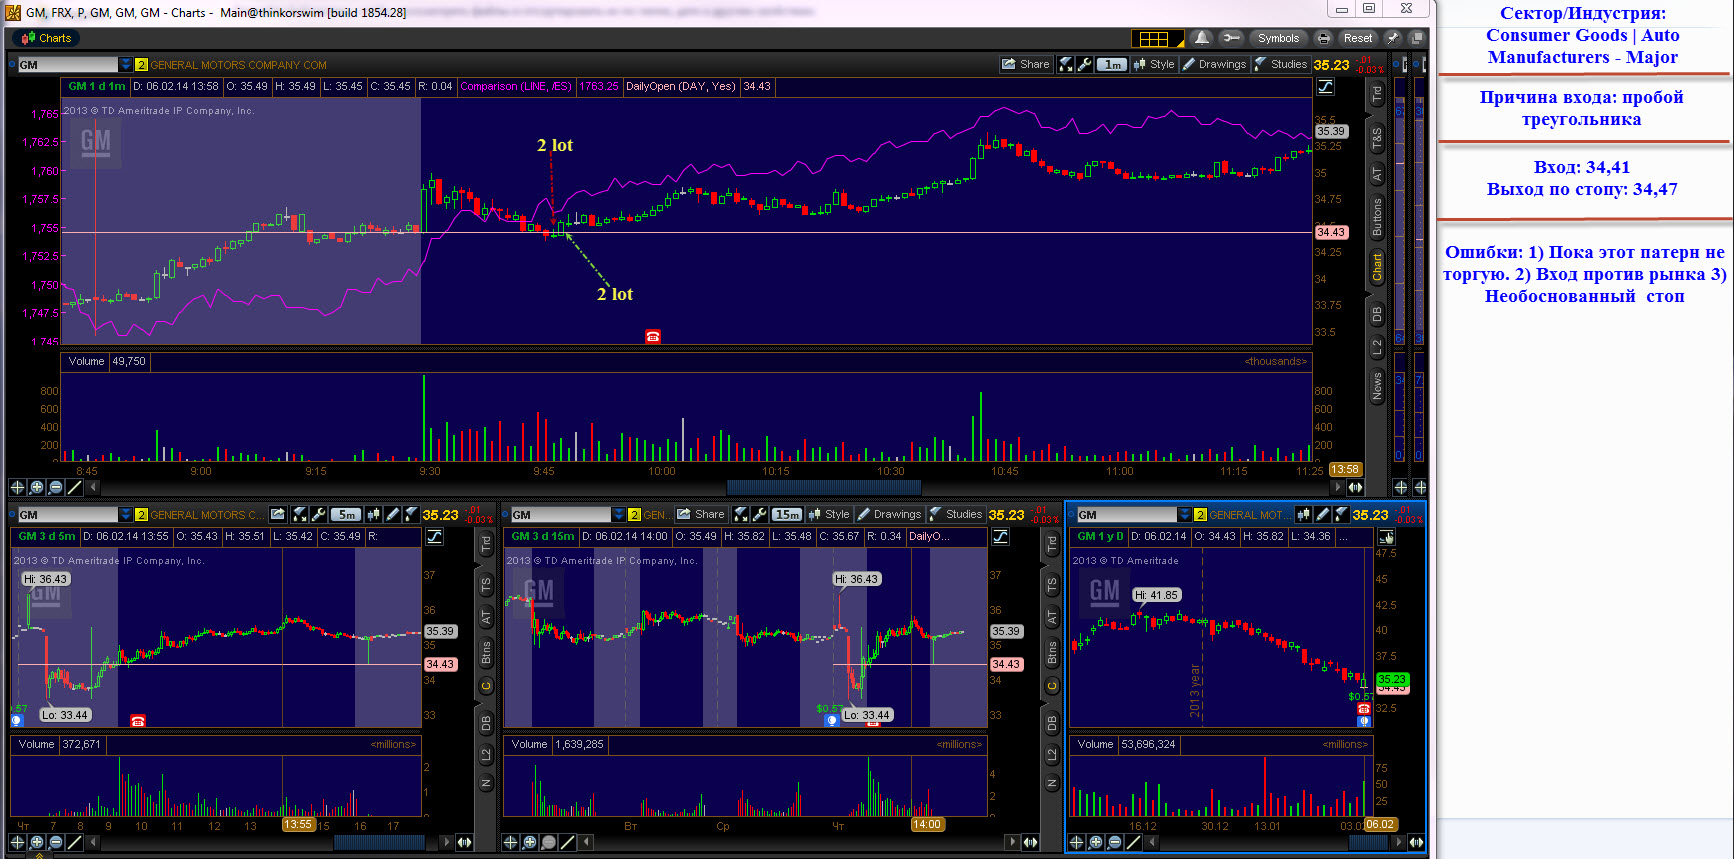Image resolution: width=1734 pixels, height=859 pixels.
Task: Click the 5m chart horizontal scrollbar thumb
Action: point(379,842)
